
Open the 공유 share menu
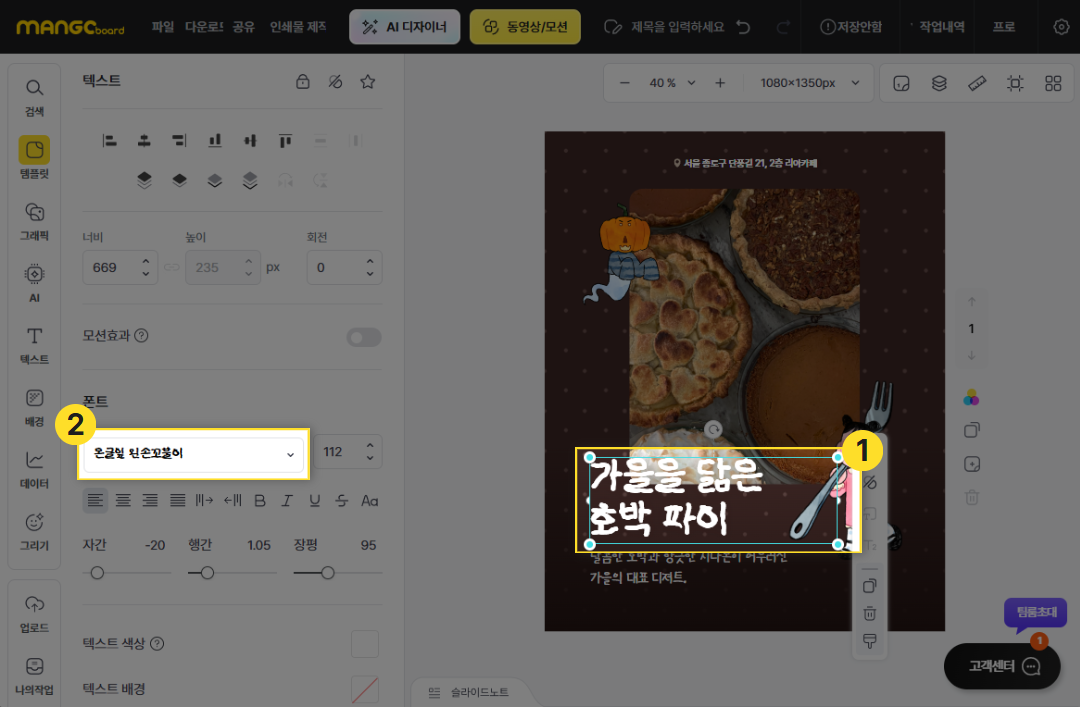(243, 27)
